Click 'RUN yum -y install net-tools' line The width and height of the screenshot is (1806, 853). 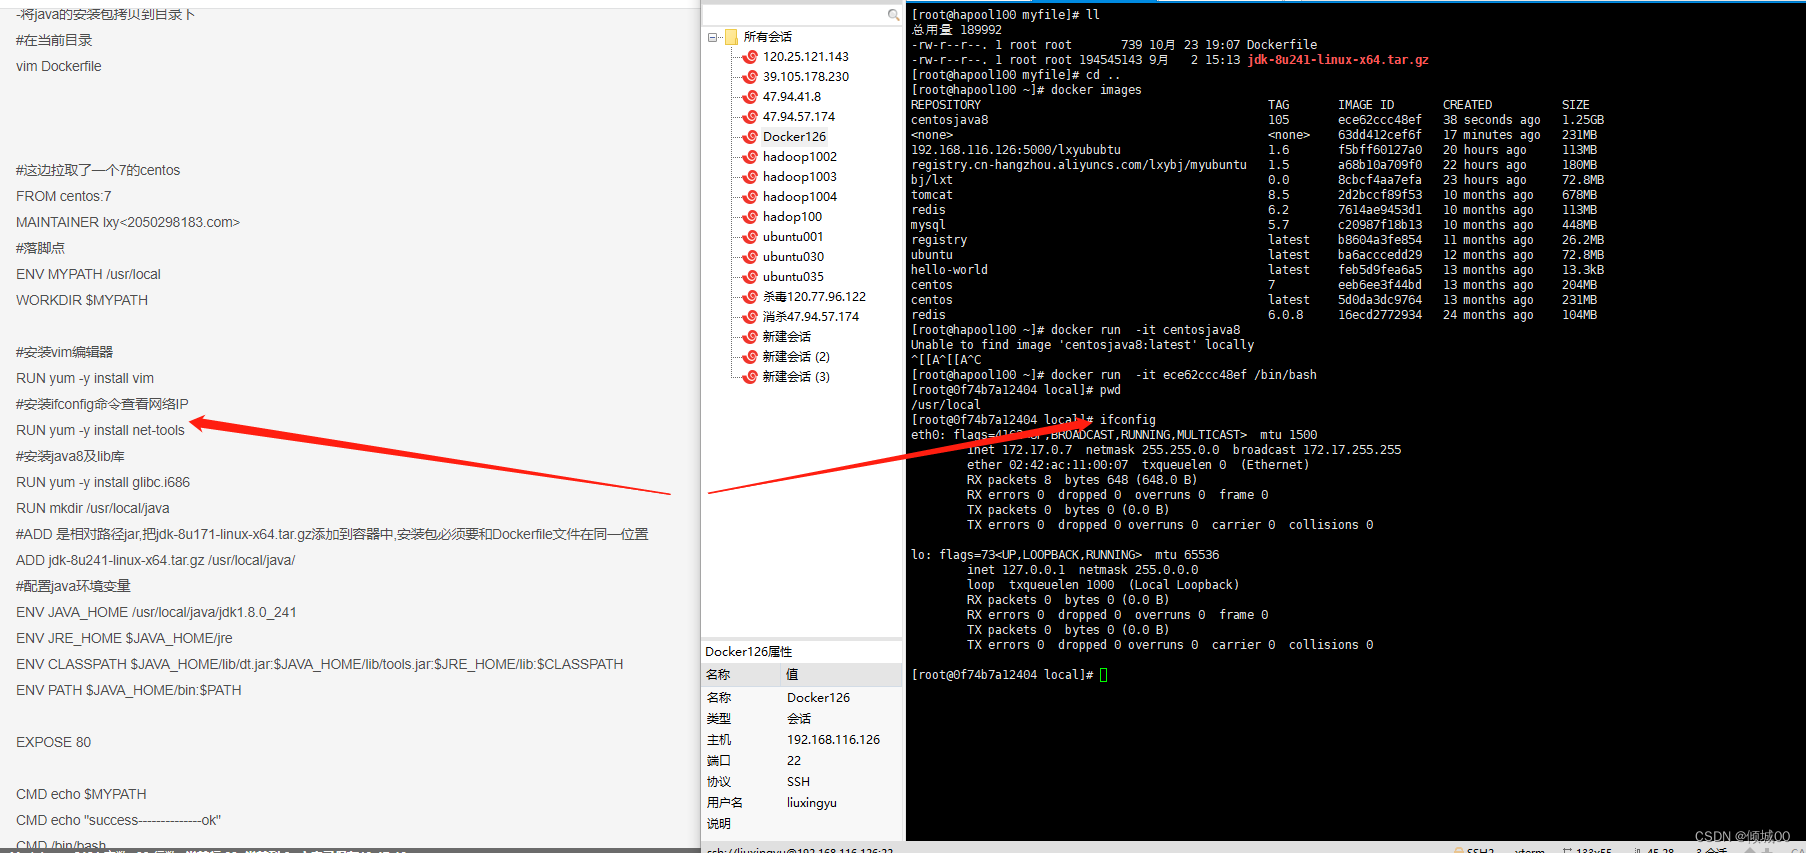point(100,430)
